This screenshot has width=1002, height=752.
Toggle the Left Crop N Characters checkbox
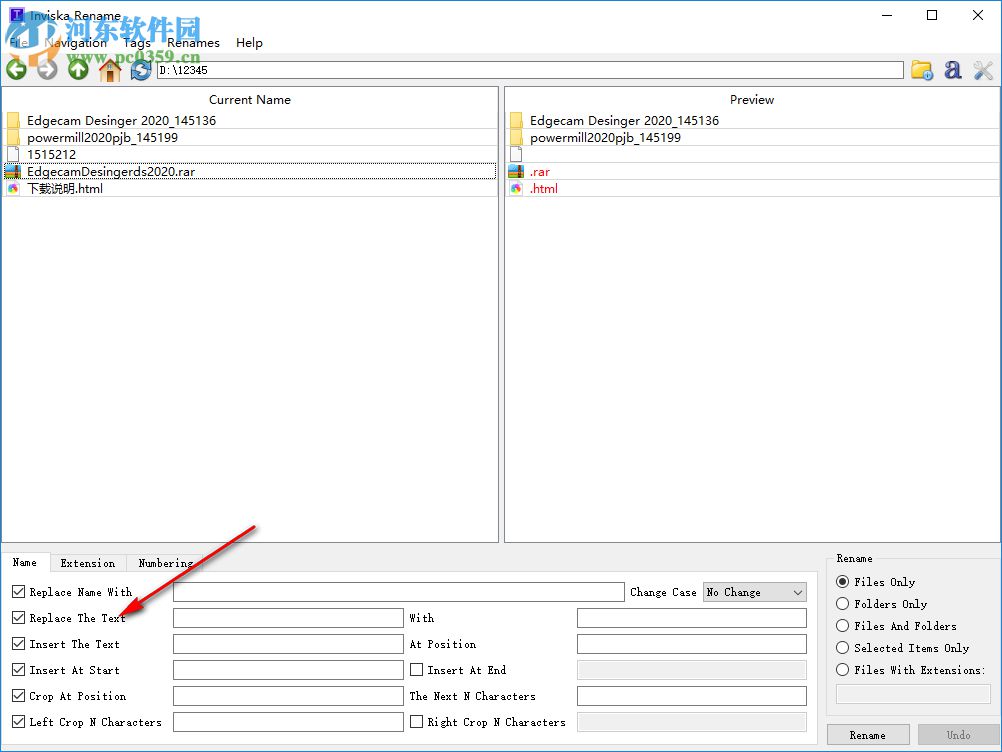19,722
